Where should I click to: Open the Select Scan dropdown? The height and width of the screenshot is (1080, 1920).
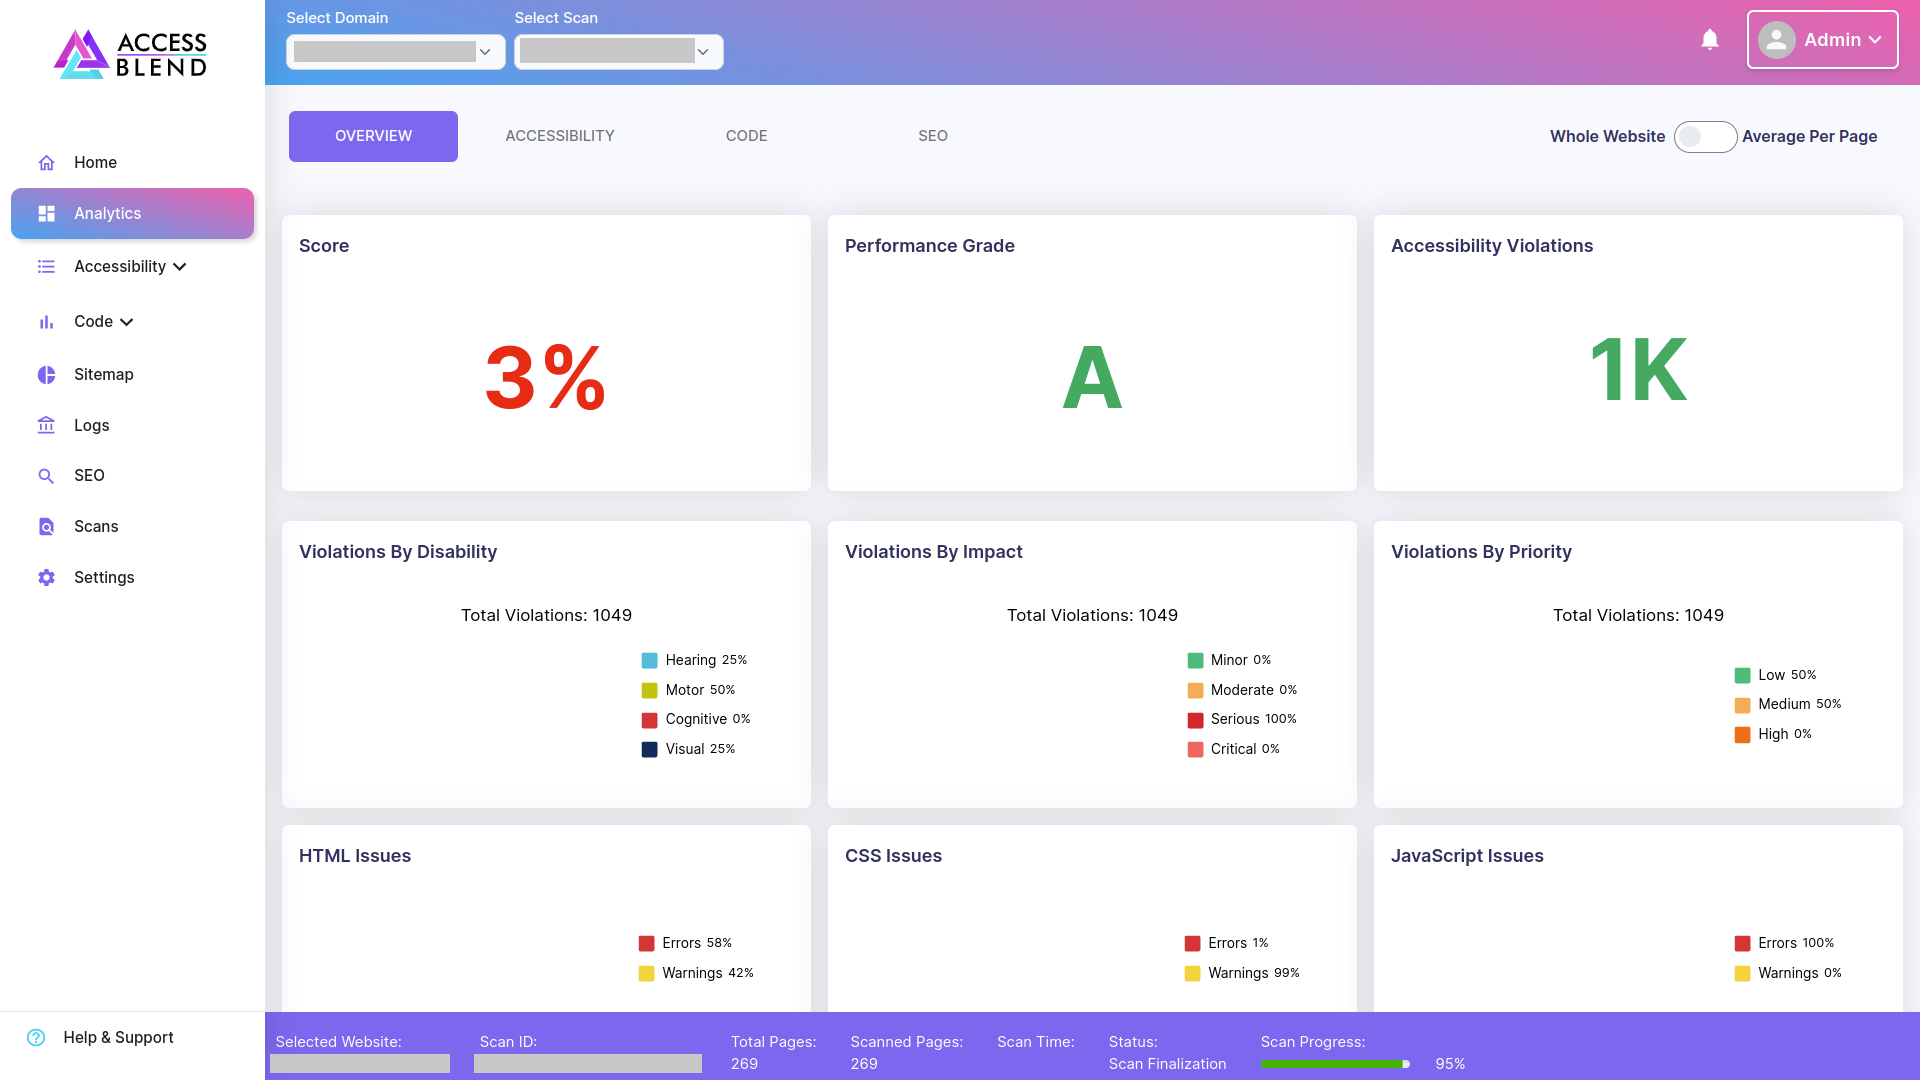618,52
